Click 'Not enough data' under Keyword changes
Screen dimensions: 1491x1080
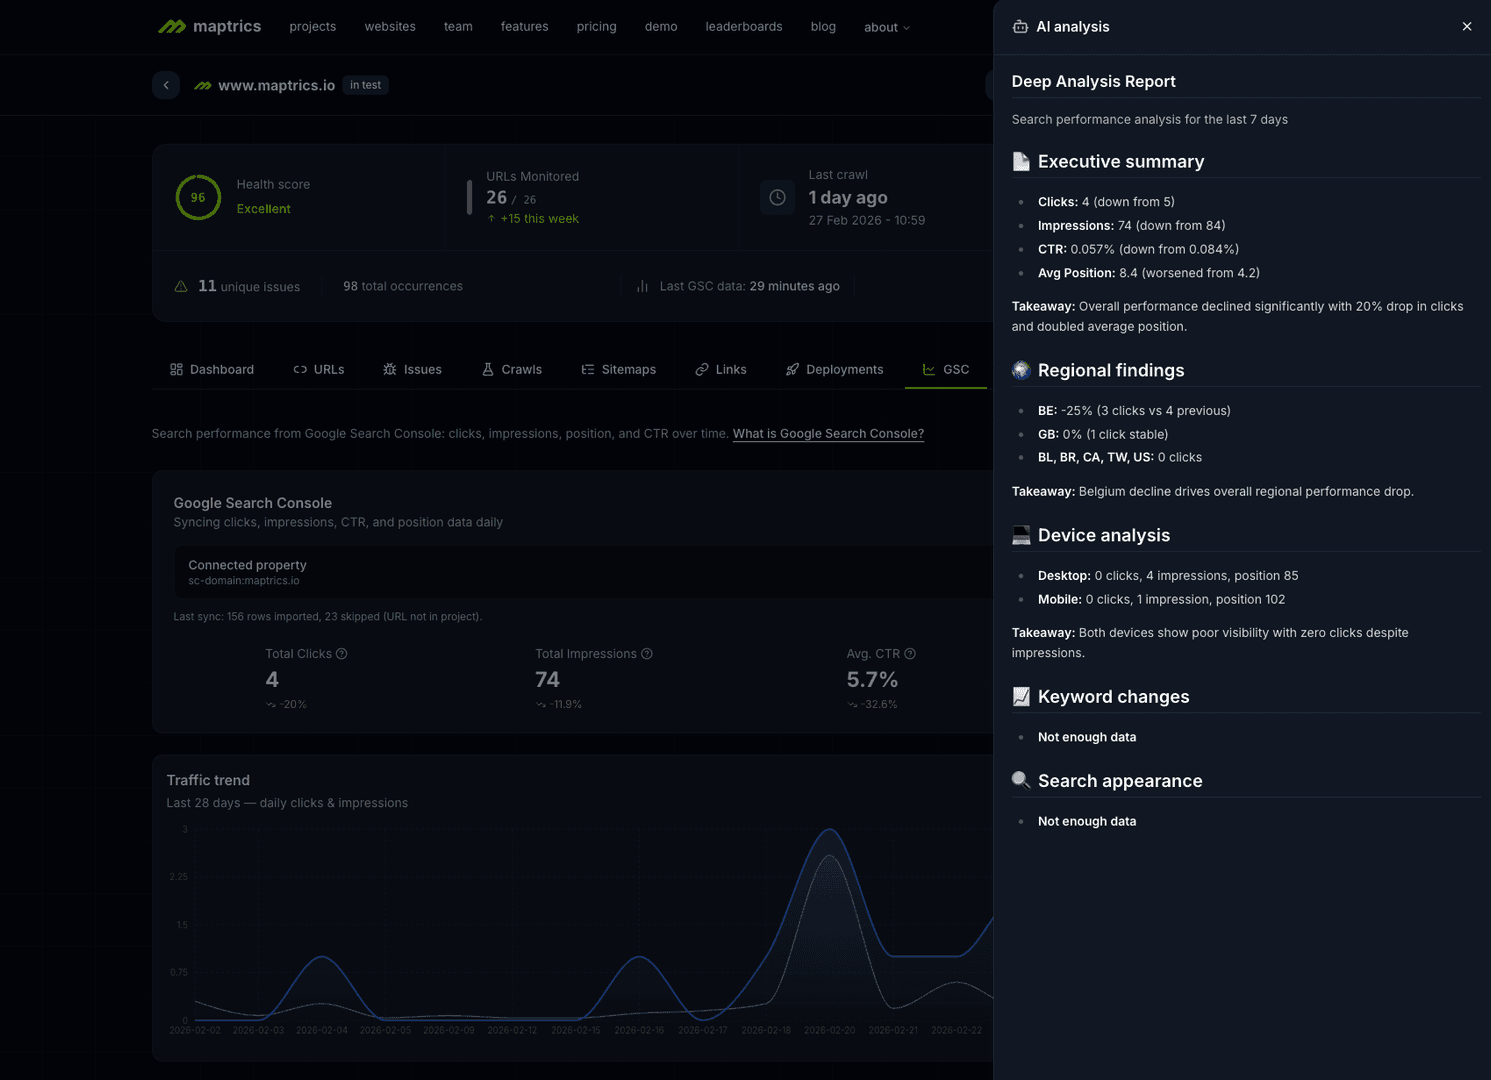(x=1087, y=737)
